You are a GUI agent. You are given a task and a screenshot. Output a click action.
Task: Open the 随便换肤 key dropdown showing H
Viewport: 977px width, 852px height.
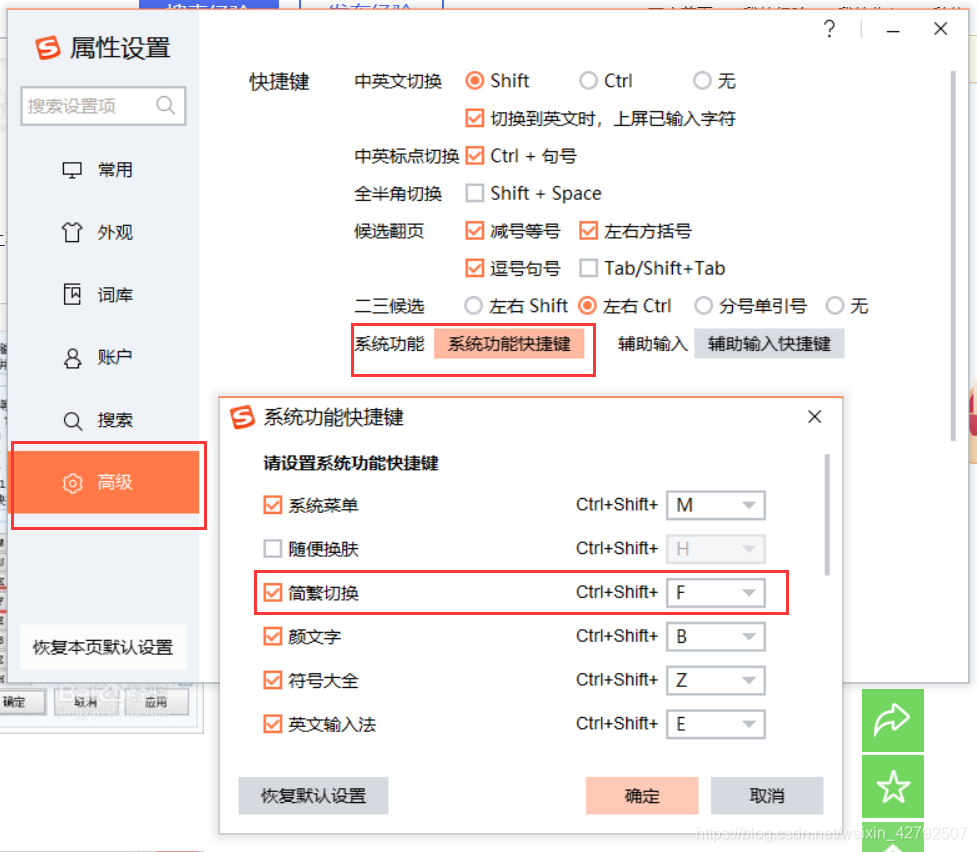(x=715, y=548)
